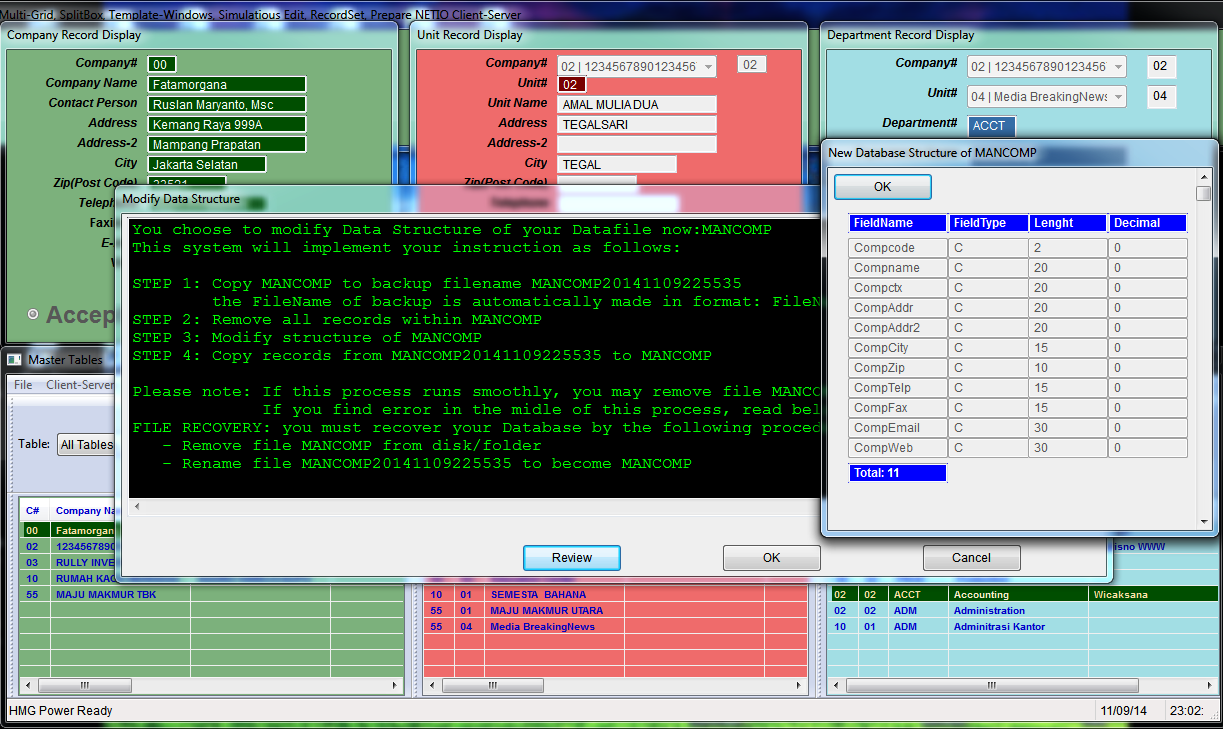Click the CompFax field name cell
1223x729 pixels.
click(x=897, y=408)
